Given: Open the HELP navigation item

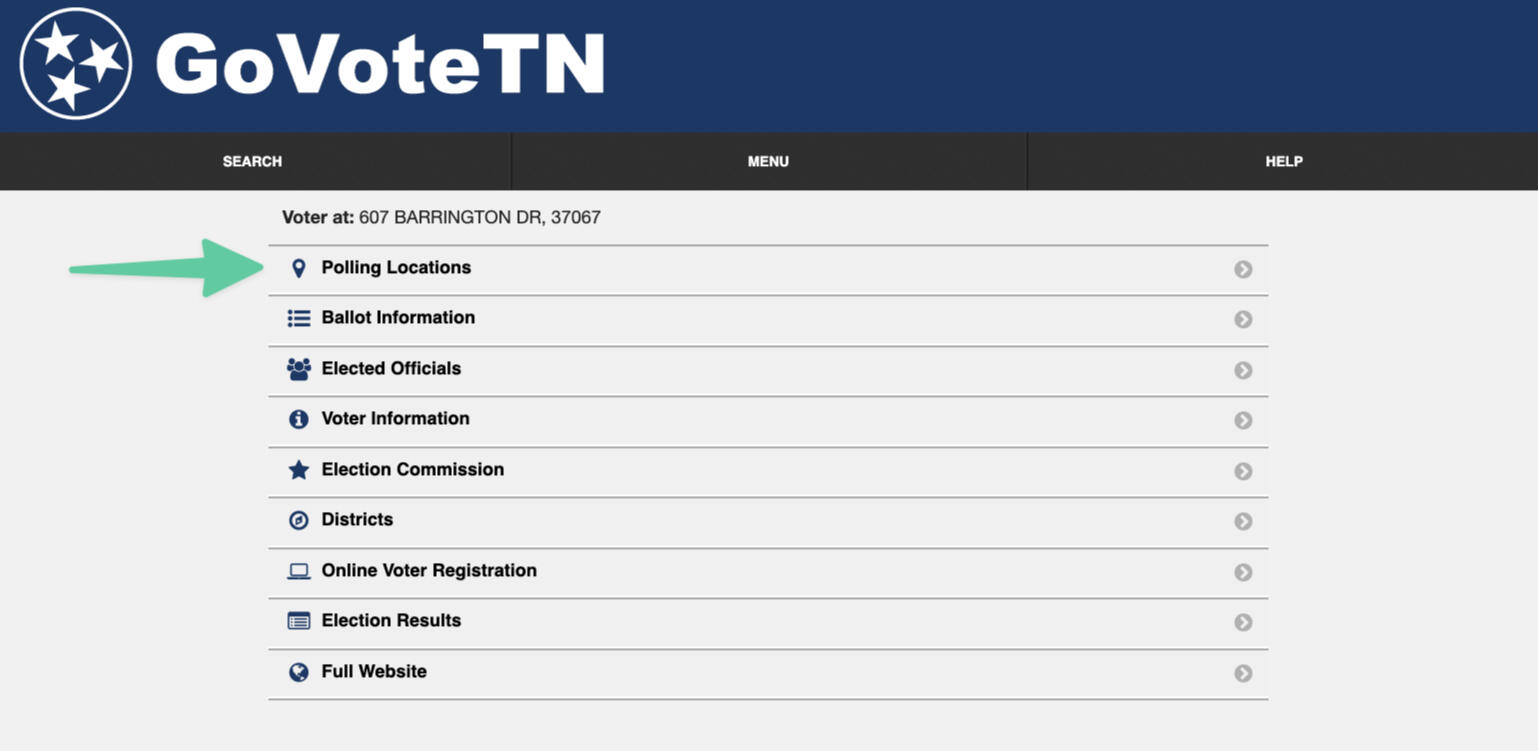Looking at the screenshot, I should pyautogui.click(x=1284, y=161).
